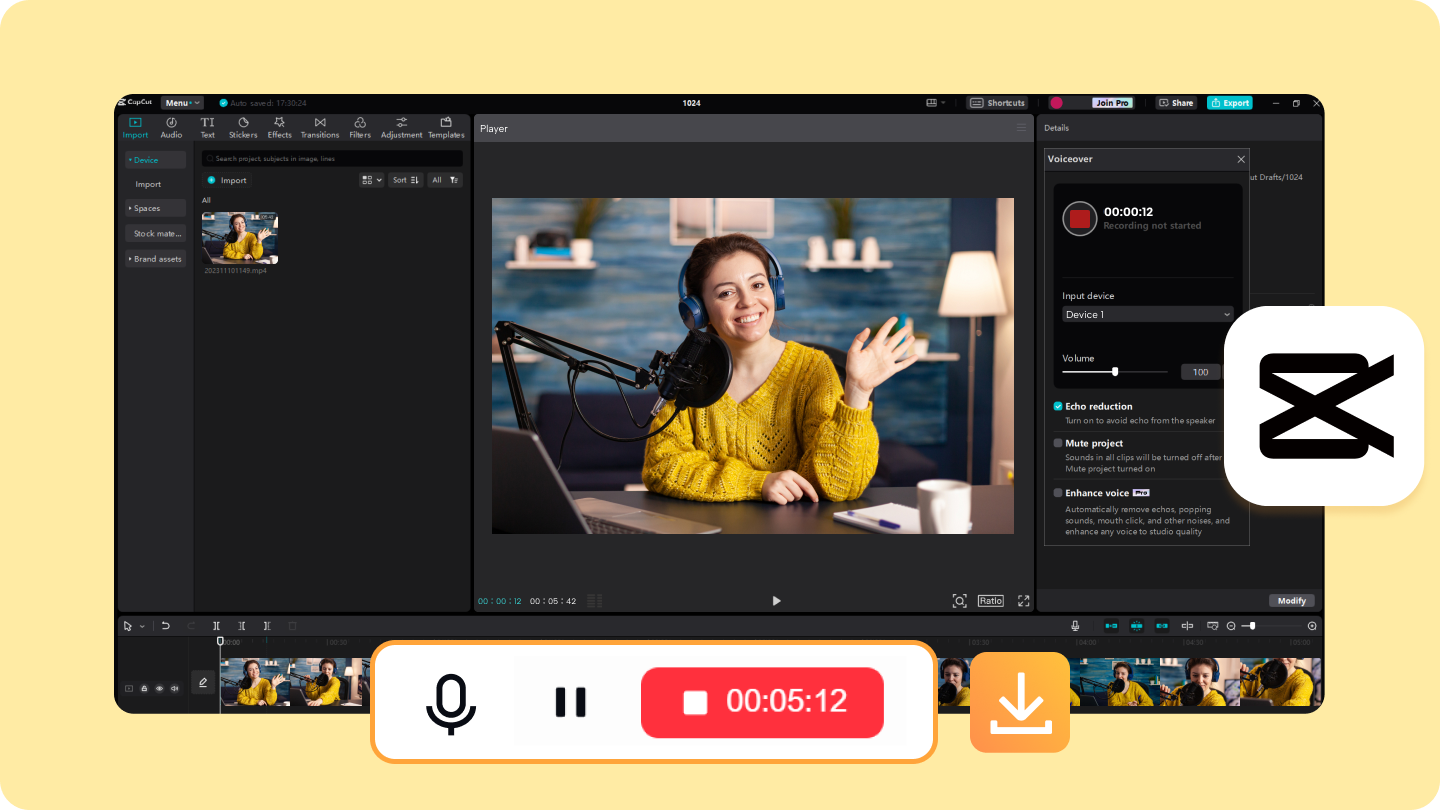1440x810 pixels.
Task: Open the Filters panel
Action: pos(360,127)
